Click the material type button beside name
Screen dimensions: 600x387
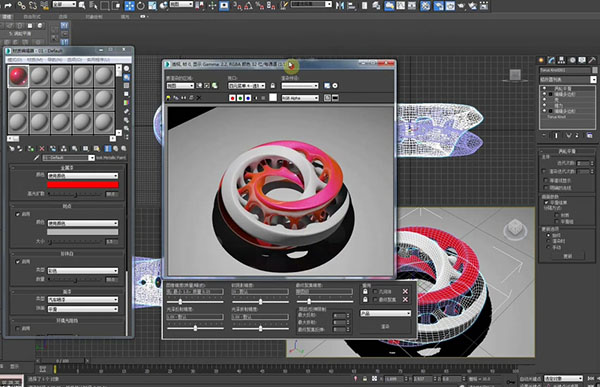(111, 158)
